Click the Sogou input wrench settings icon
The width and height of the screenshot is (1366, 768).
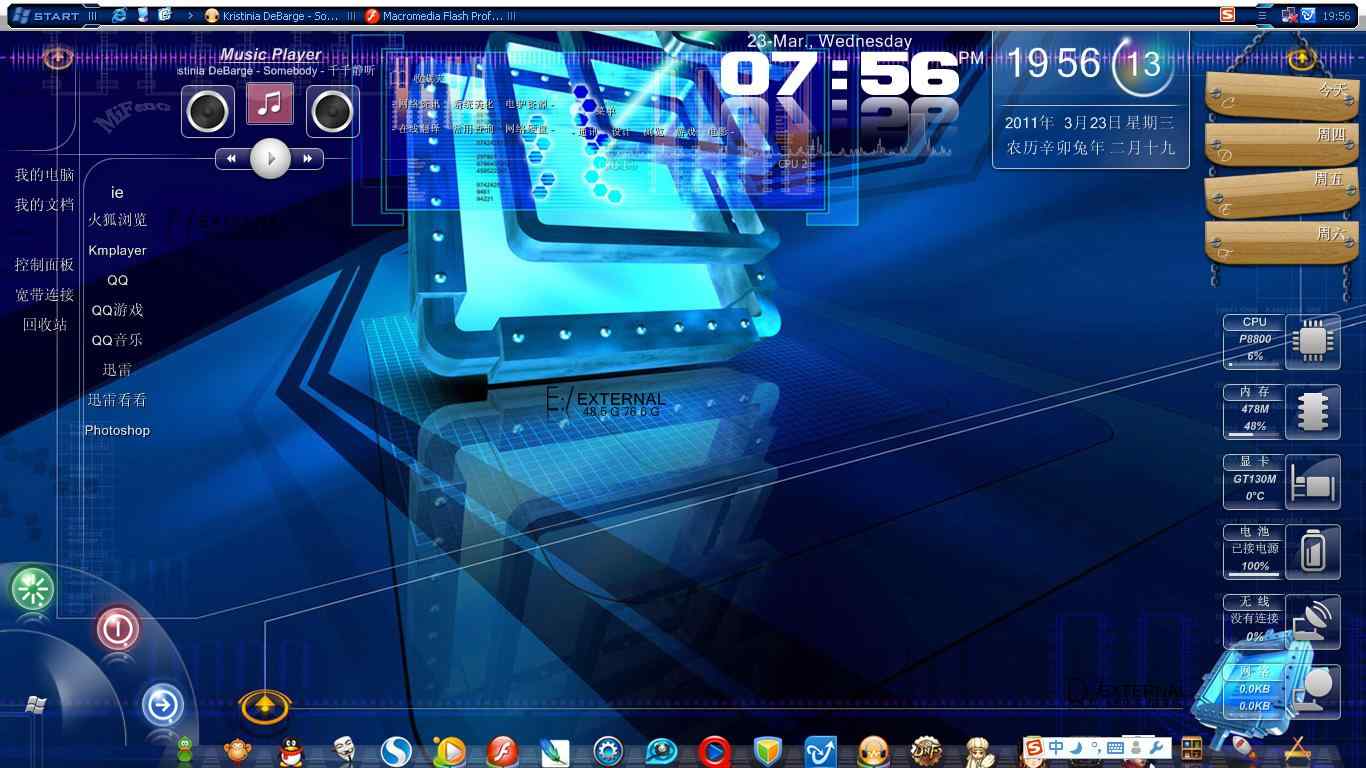coord(1157,747)
